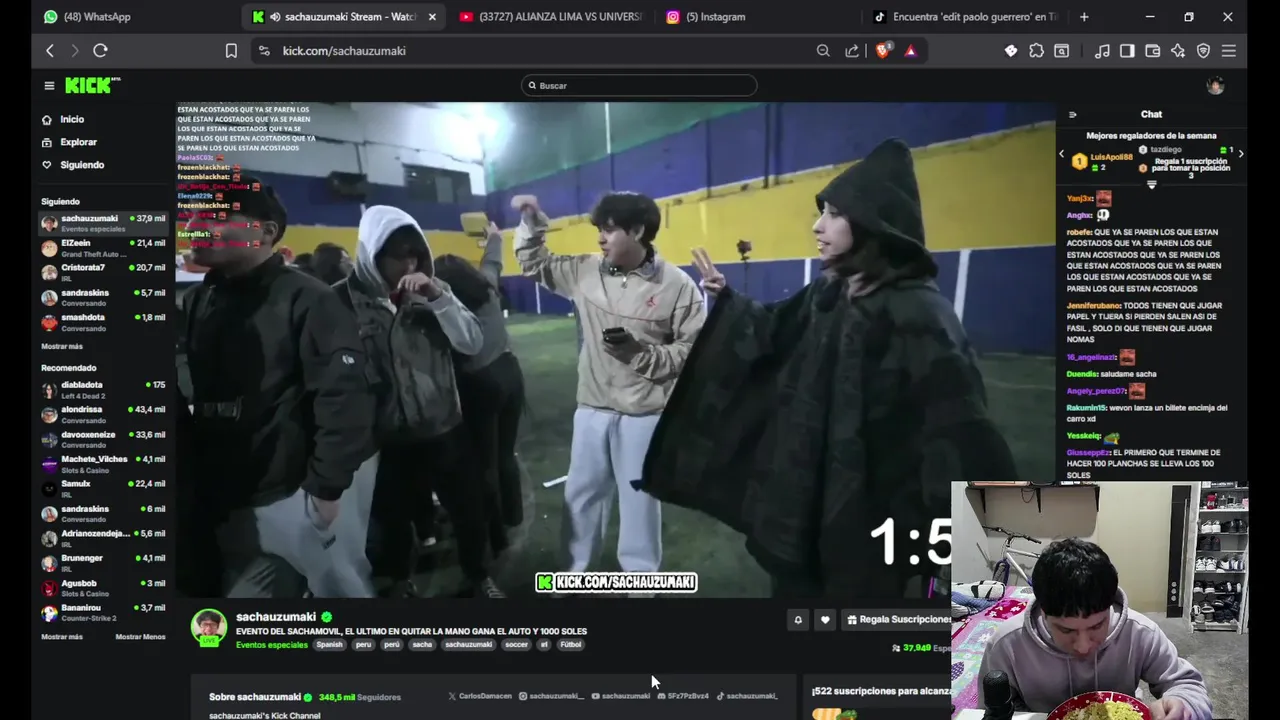1280x720 pixels.
Task: Open Siguiendo in sidebar nav
Action: [x=82, y=165]
